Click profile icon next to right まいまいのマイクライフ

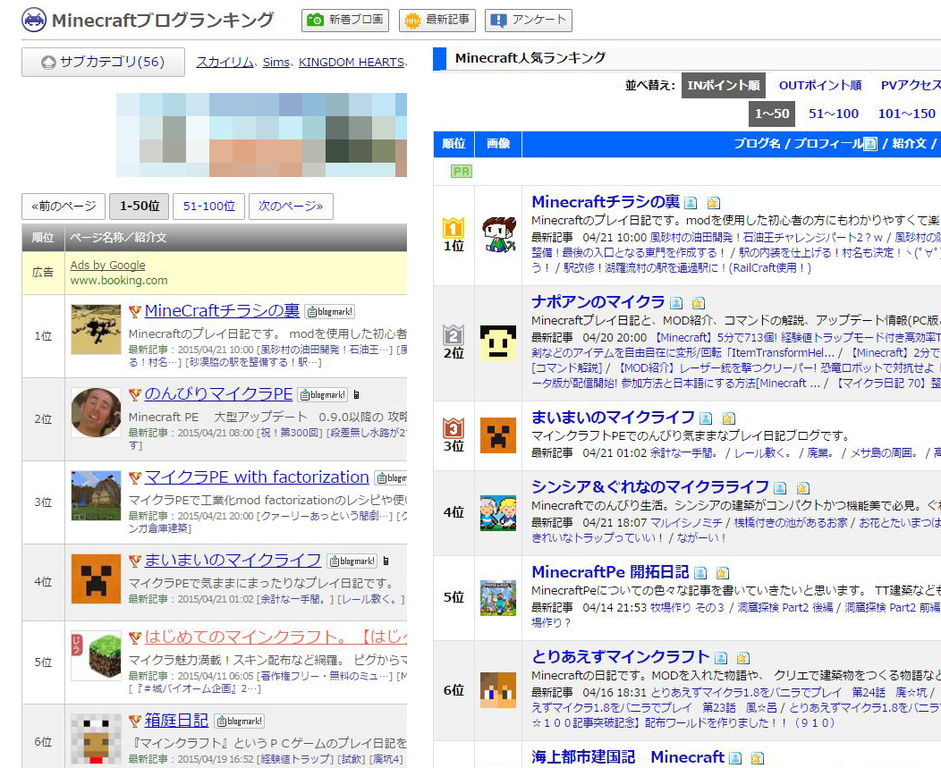point(706,418)
